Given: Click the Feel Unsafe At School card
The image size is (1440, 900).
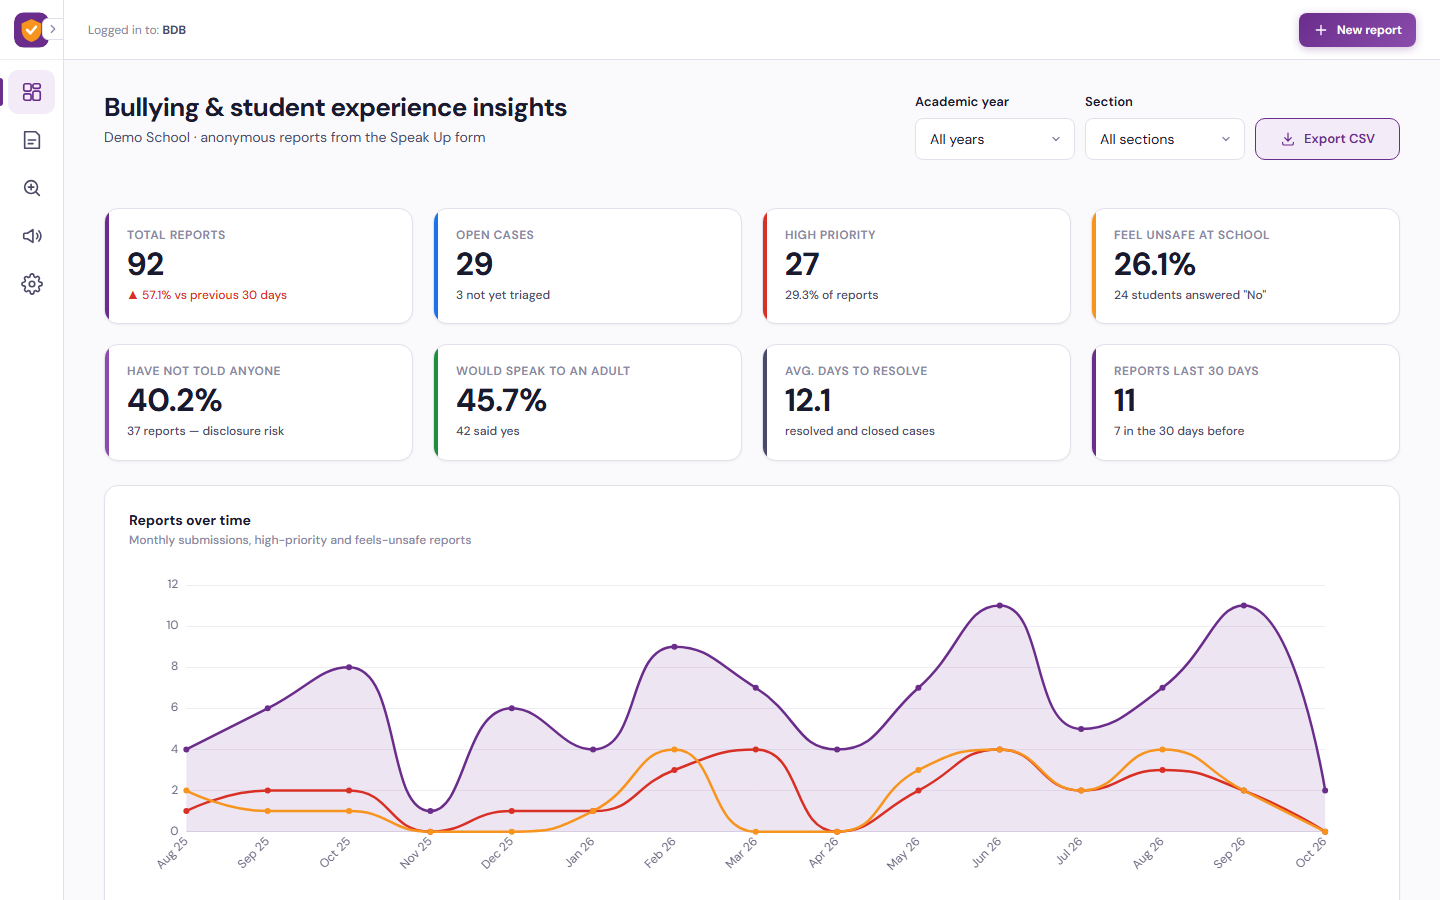Looking at the screenshot, I should 1246,266.
